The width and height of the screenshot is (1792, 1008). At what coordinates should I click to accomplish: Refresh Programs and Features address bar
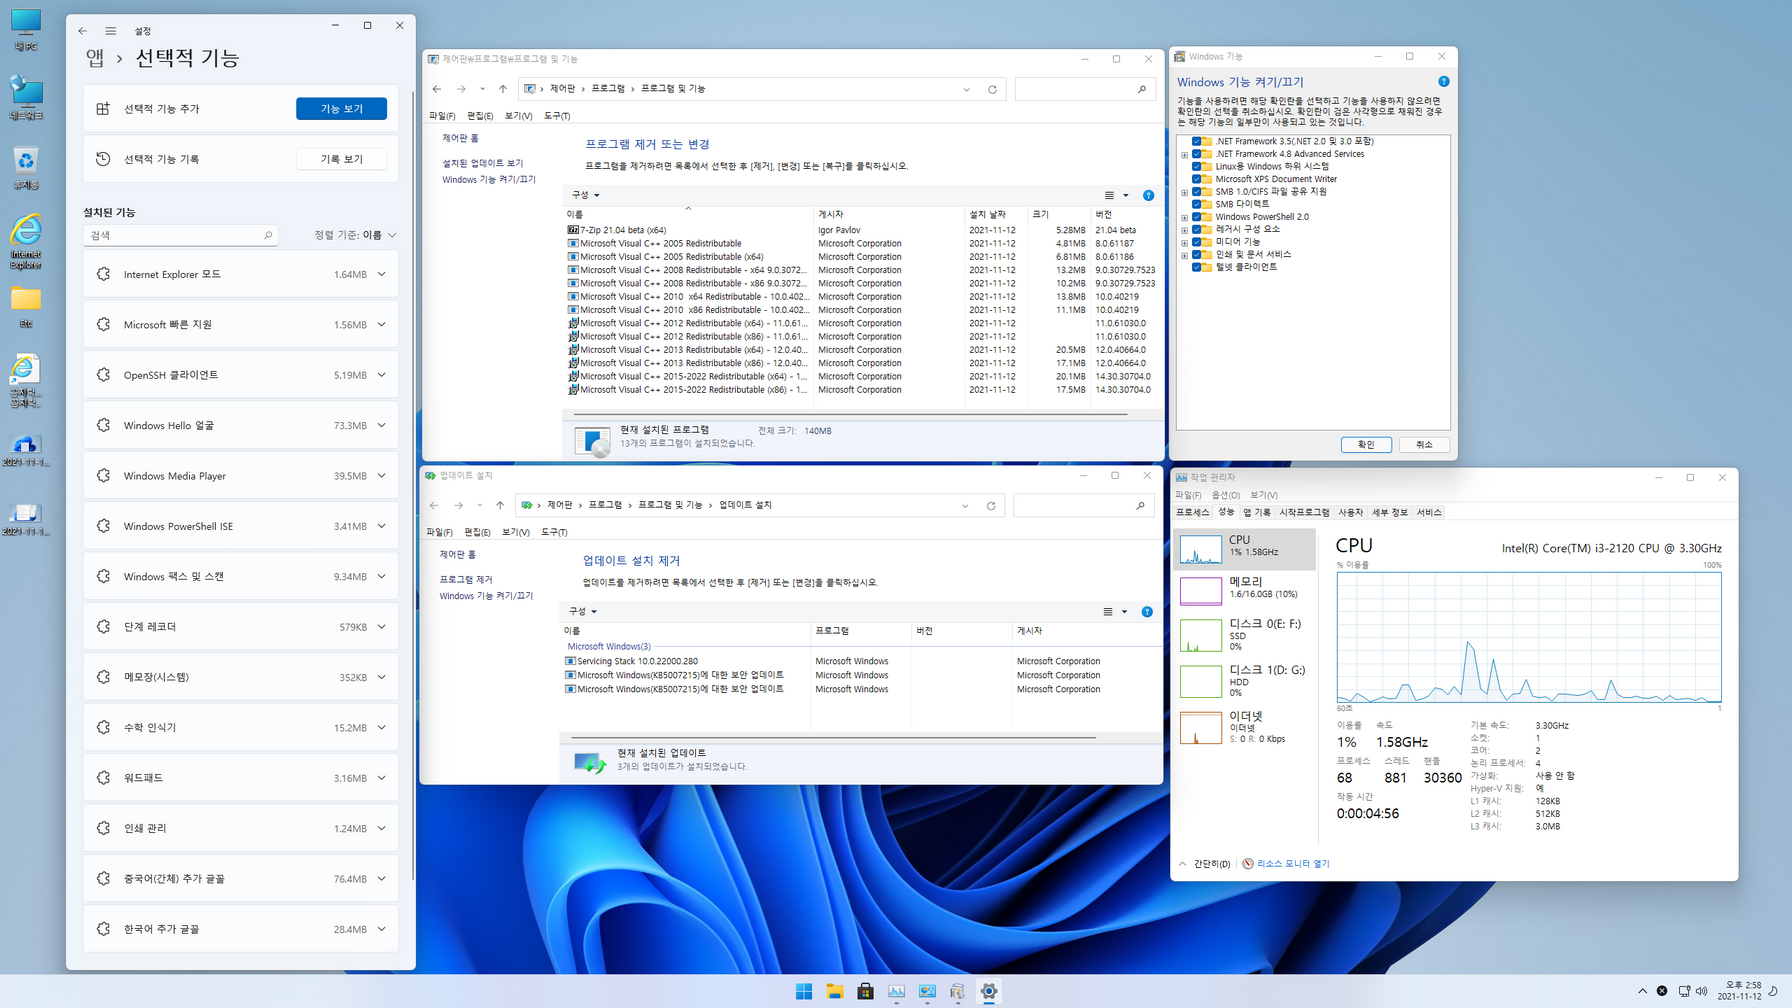pyautogui.click(x=992, y=89)
